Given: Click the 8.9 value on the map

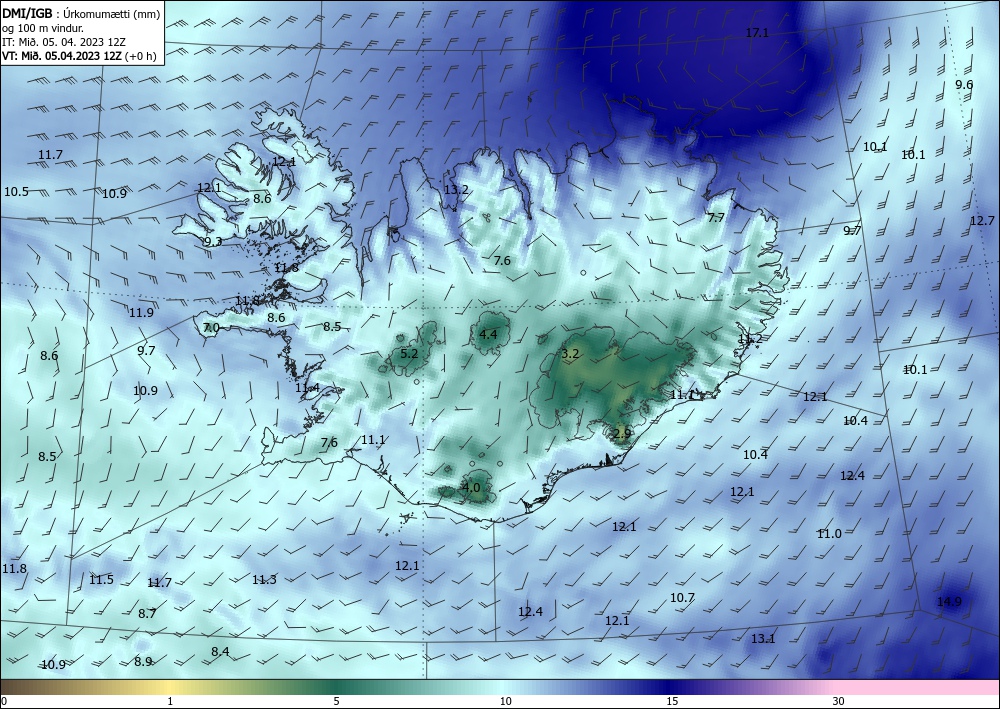Looking at the screenshot, I should 143,662.
